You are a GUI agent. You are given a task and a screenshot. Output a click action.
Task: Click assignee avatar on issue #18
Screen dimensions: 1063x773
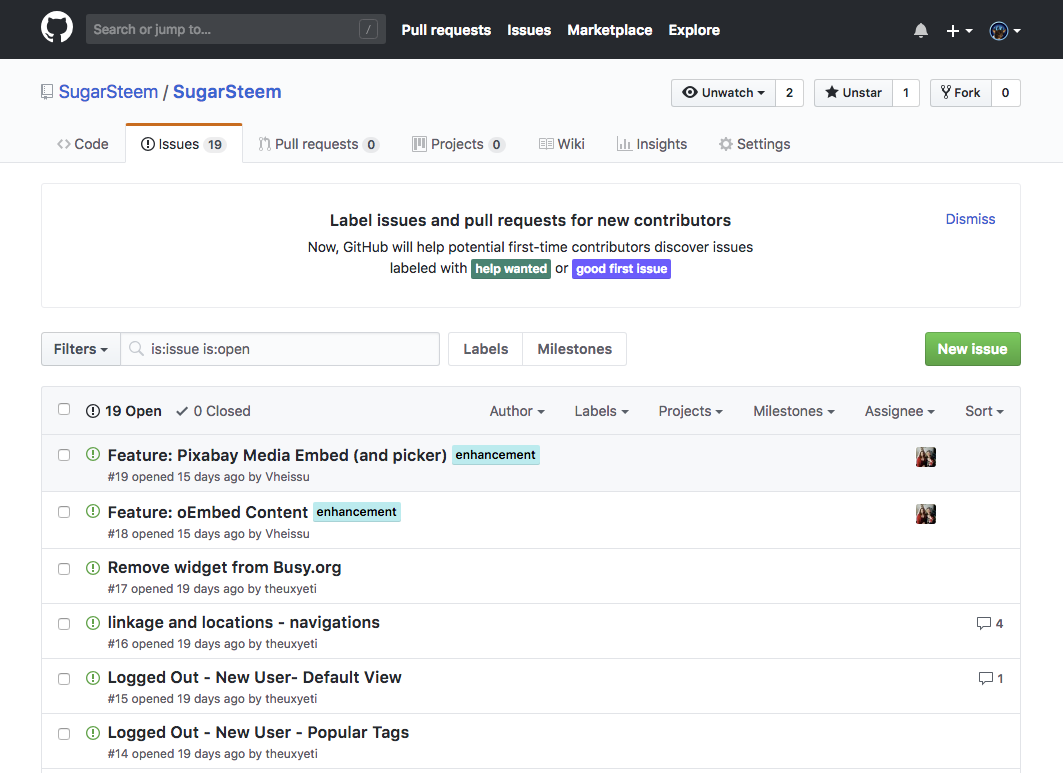[926, 514]
